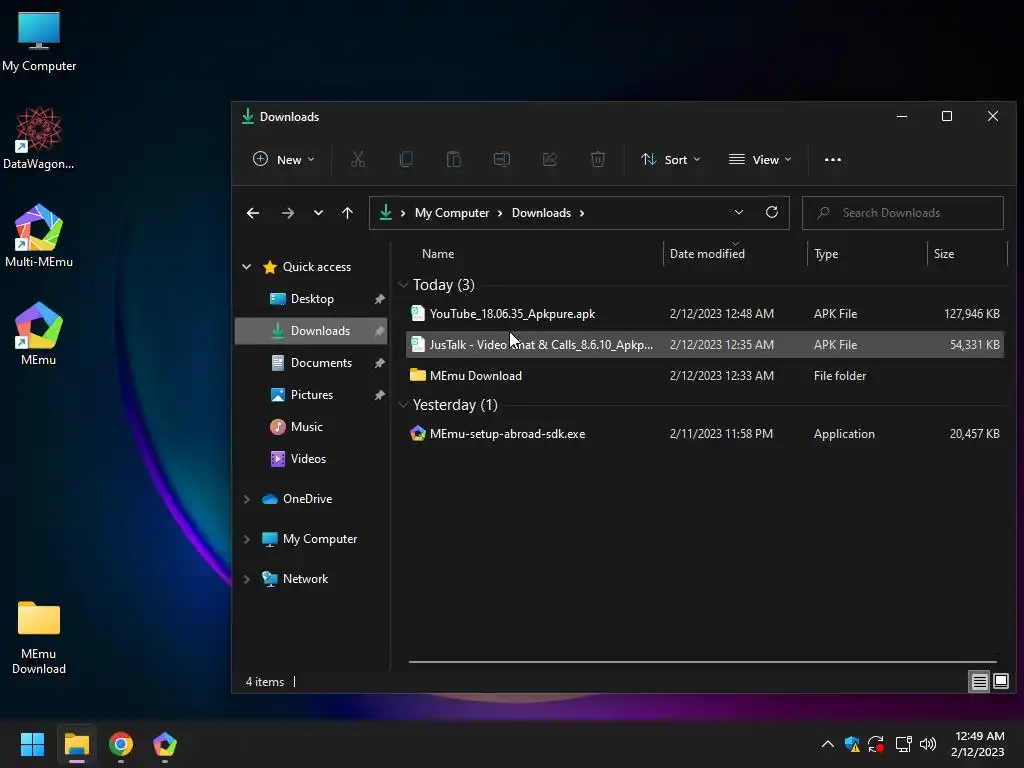Screen dimensions: 1024x768
Task: Click the sync update tray icon
Action: [876, 744]
